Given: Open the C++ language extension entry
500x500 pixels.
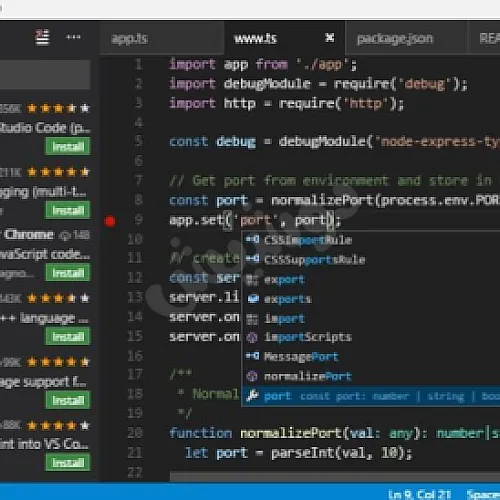Looking at the screenshot, I should point(44,318).
